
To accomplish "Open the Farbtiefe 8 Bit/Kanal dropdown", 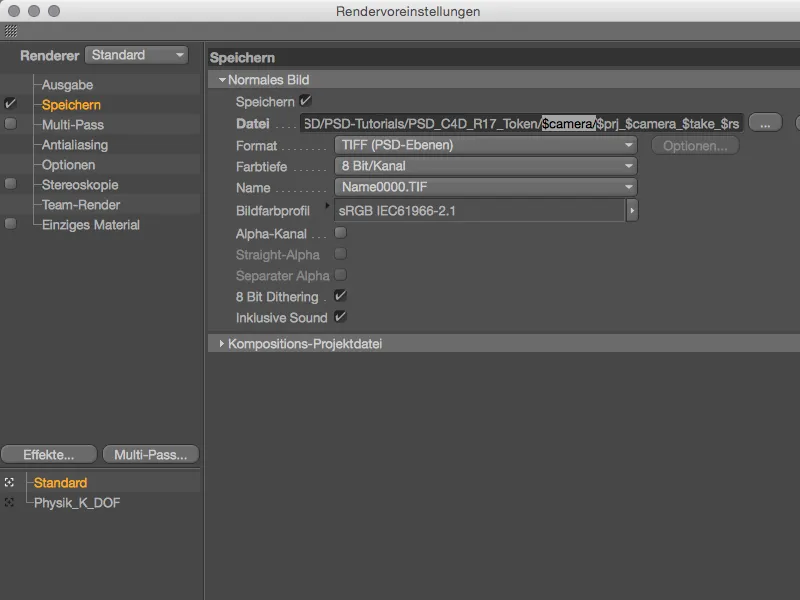I will coord(485,166).
